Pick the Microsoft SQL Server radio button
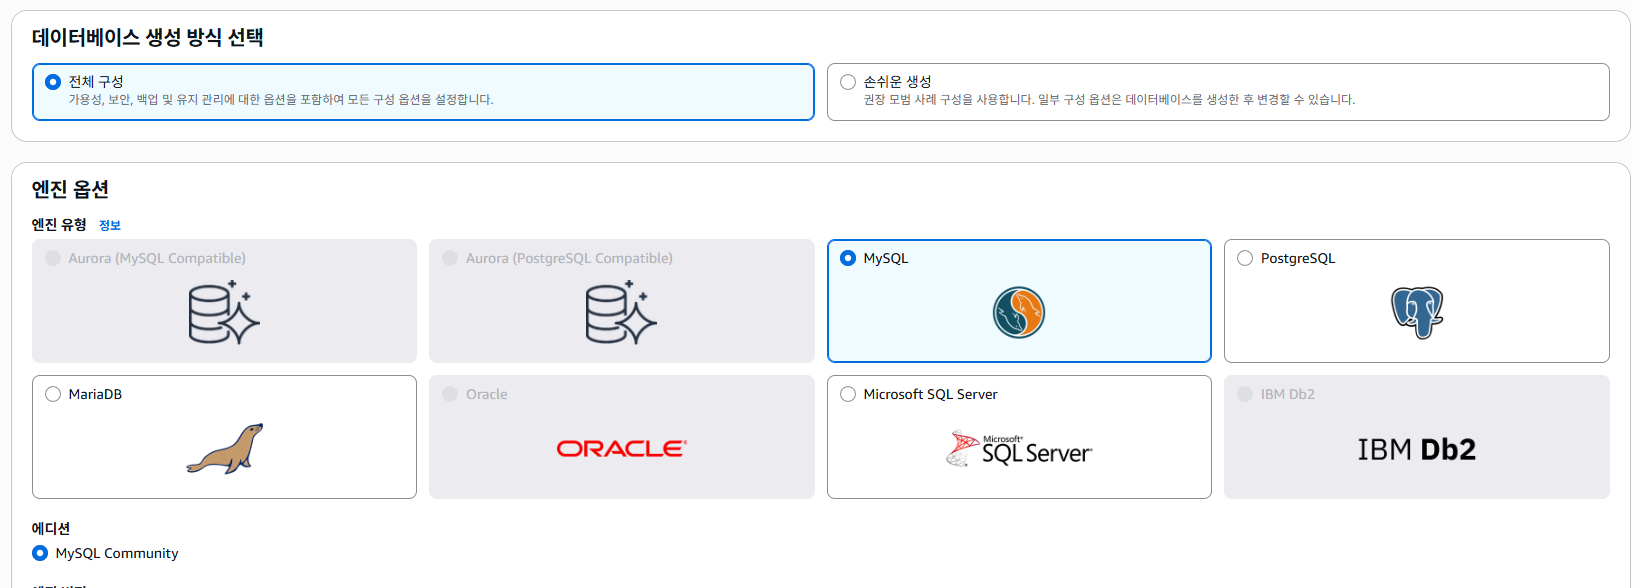This screenshot has height=588, width=1633. point(848,394)
